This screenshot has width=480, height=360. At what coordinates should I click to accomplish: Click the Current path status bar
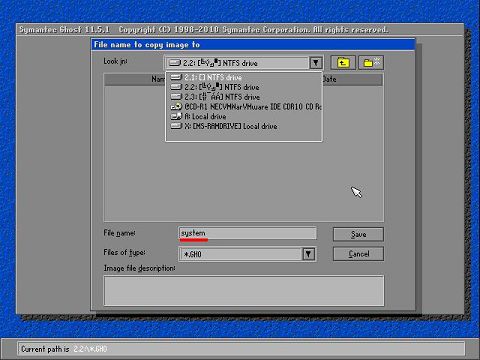pyautogui.click(x=241, y=349)
